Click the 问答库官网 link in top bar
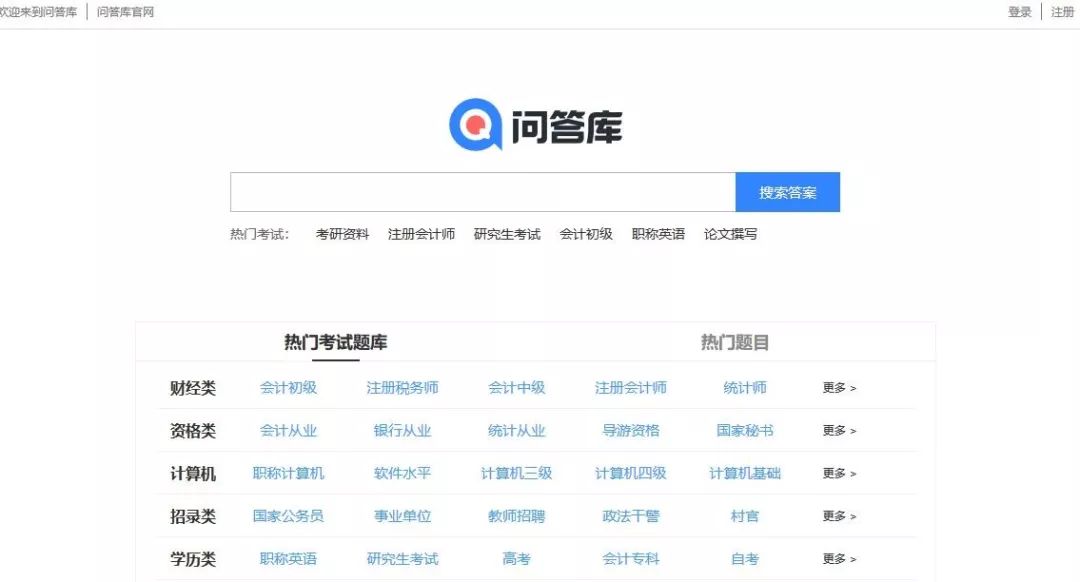 [x=124, y=11]
